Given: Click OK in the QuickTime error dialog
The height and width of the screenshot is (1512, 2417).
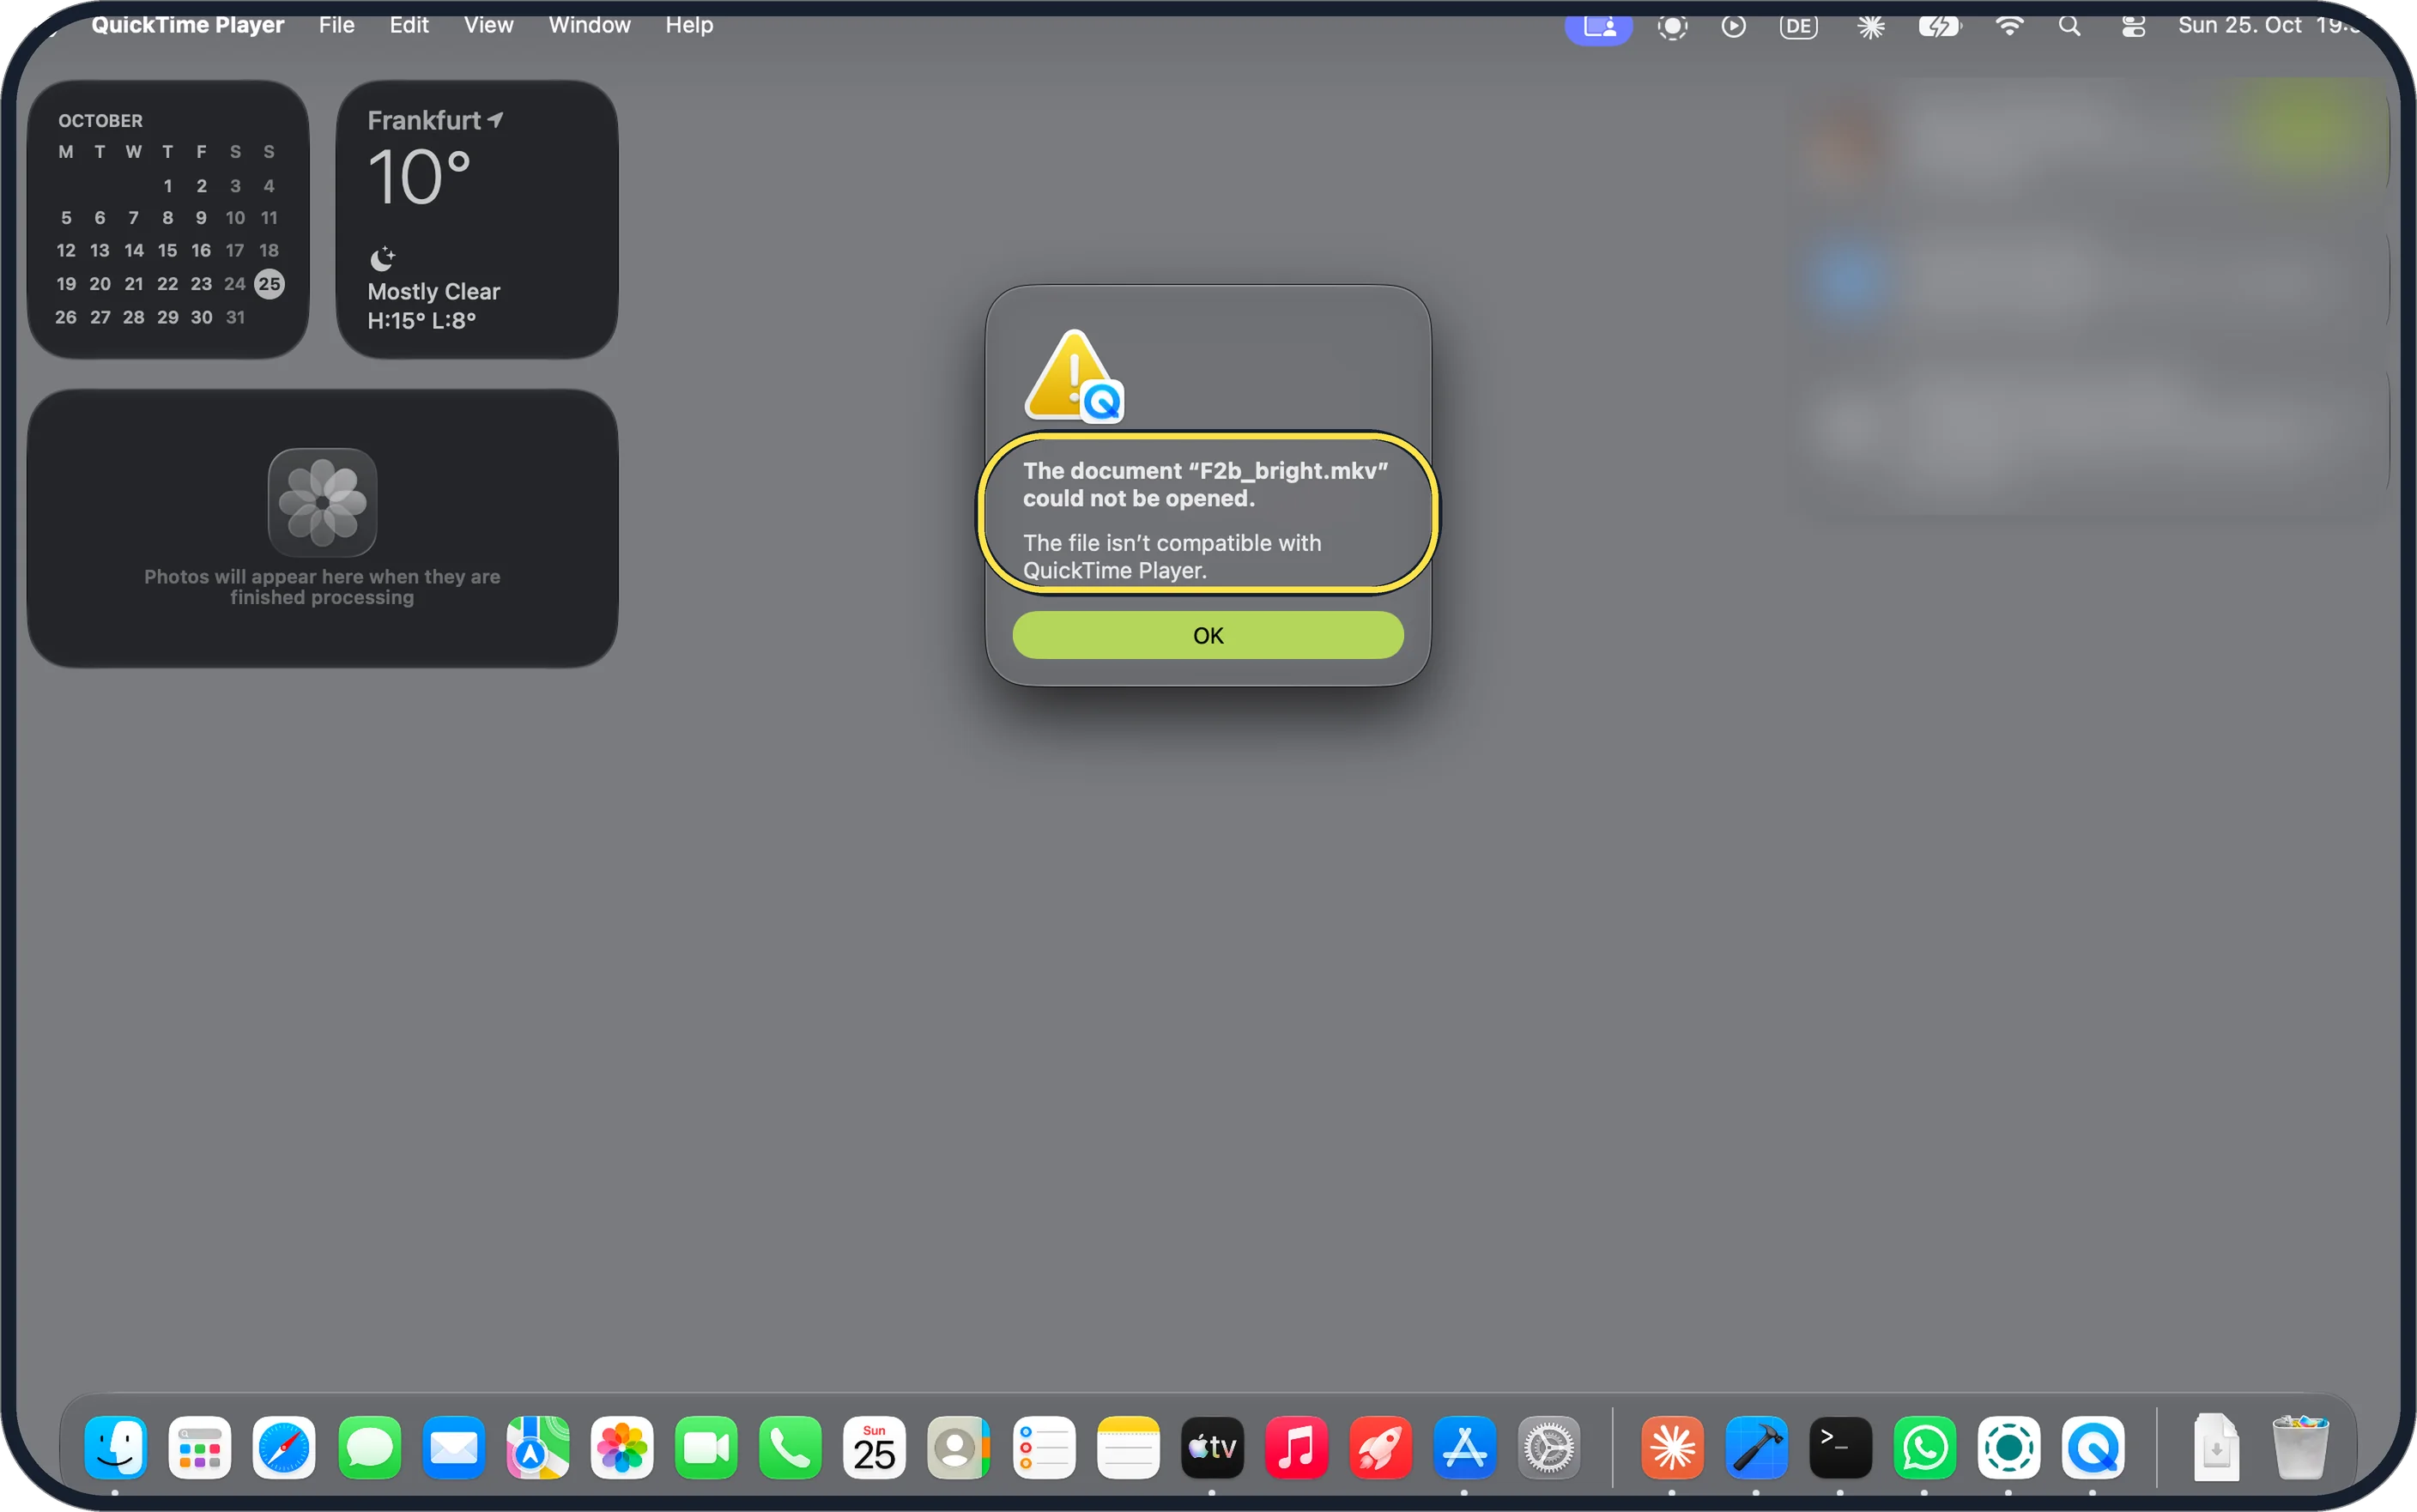Looking at the screenshot, I should click(x=1208, y=635).
